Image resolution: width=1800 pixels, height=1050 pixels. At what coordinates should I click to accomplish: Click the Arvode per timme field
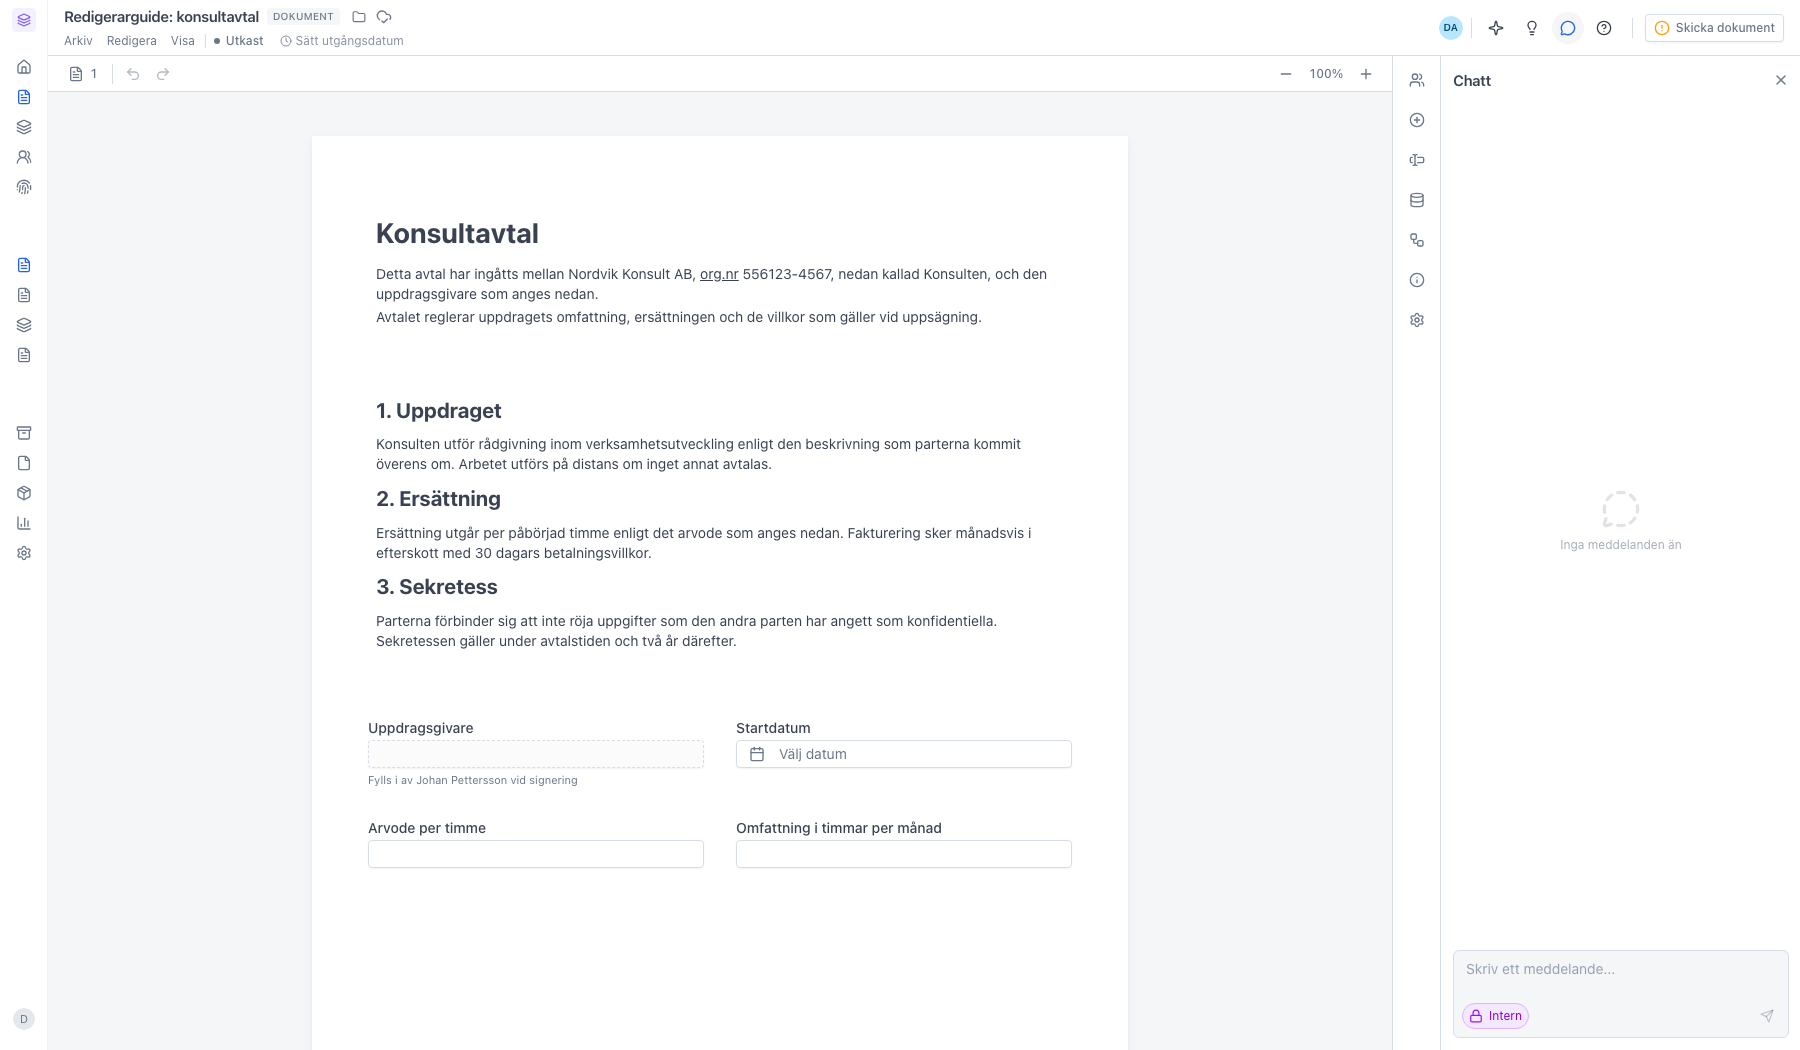pyautogui.click(x=536, y=854)
